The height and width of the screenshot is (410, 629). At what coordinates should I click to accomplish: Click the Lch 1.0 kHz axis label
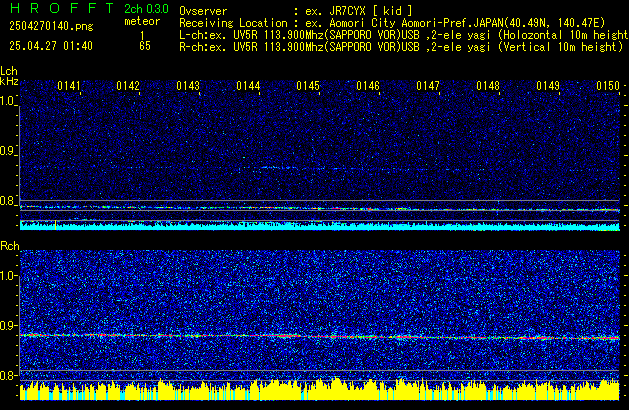click(x=8, y=101)
